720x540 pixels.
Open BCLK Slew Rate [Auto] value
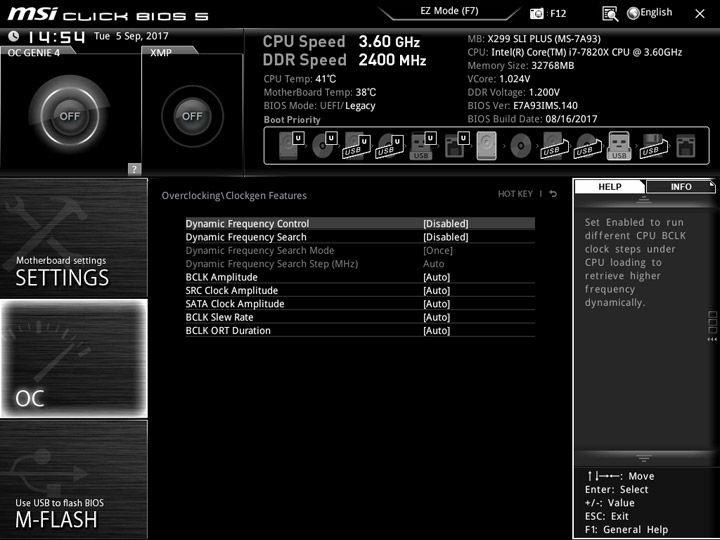tap(436, 317)
